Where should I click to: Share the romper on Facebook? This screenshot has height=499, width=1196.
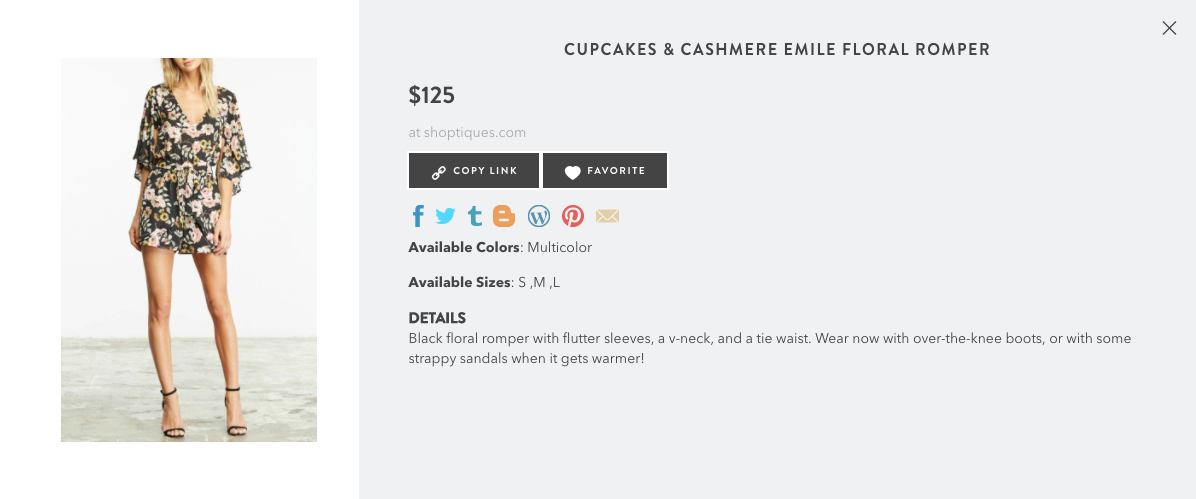[418, 216]
